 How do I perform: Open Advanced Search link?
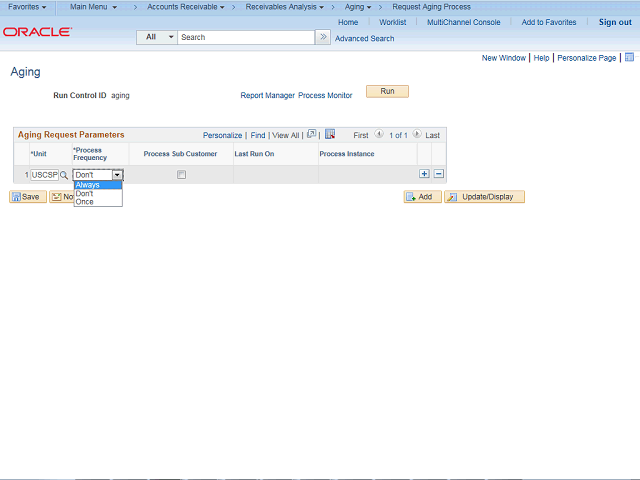pos(364,38)
